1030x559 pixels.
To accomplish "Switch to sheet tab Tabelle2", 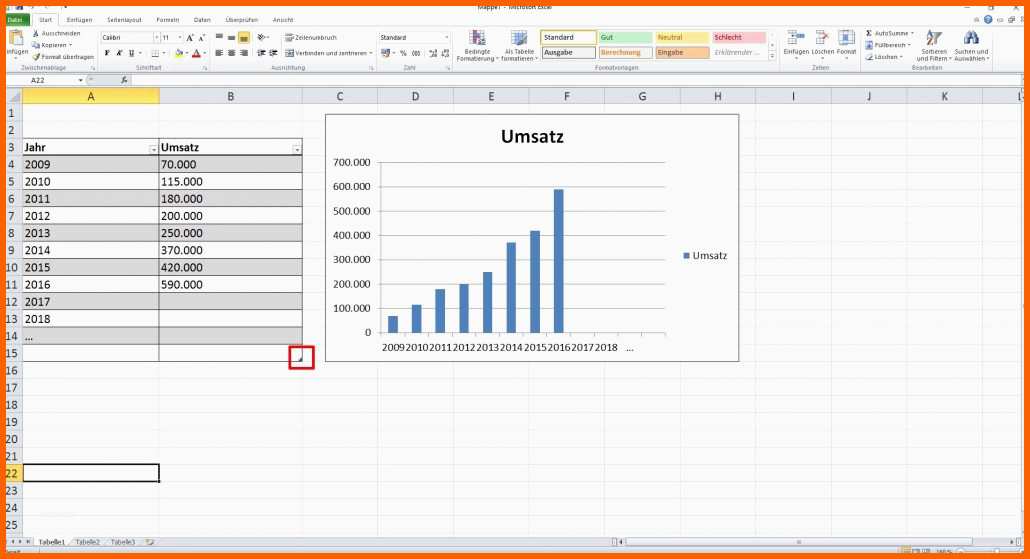I will [87, 543].
